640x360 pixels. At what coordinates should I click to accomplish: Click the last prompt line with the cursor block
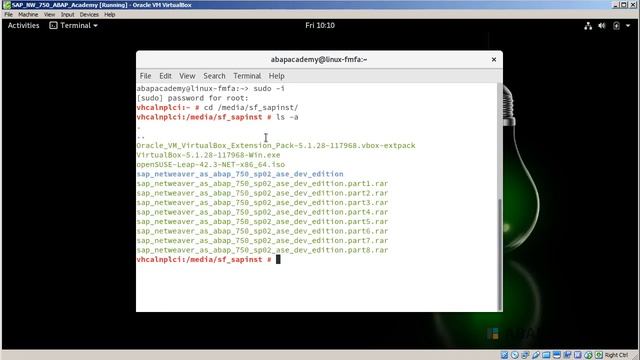click(x=208, y=260)
